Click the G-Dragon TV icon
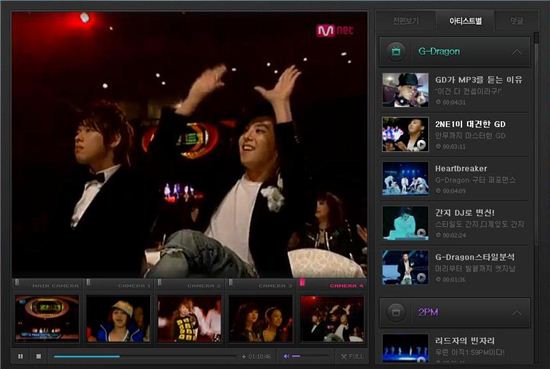550x369 pixels. [396, 52]
